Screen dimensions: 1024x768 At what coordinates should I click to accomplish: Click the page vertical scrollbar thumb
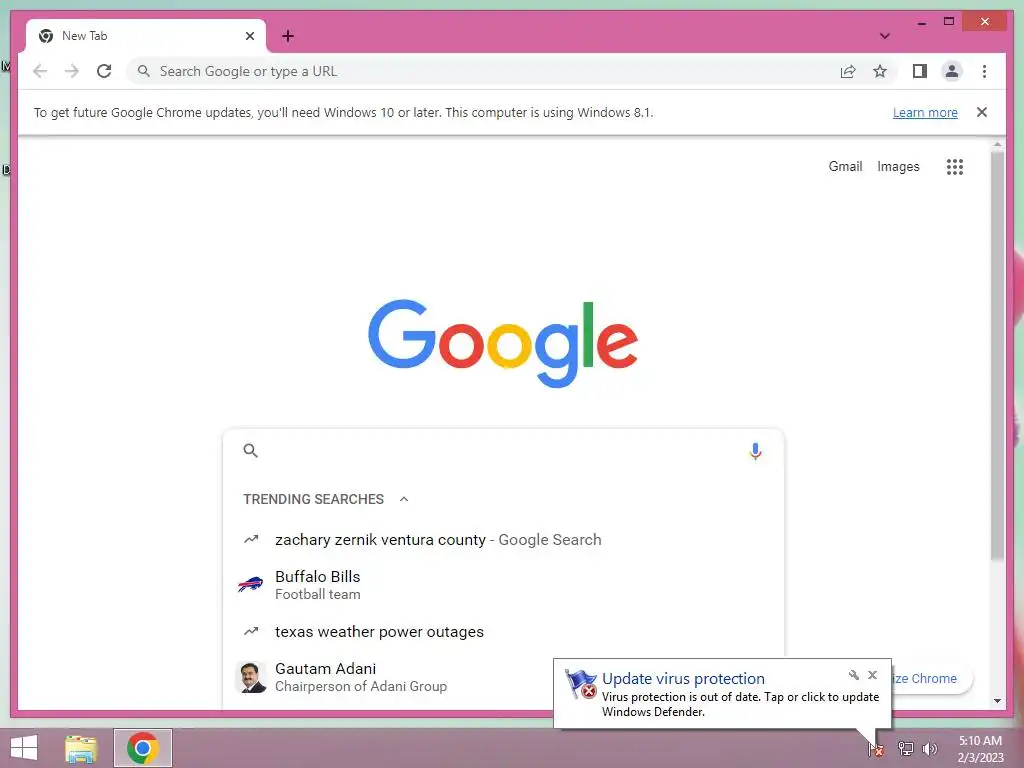997,354
